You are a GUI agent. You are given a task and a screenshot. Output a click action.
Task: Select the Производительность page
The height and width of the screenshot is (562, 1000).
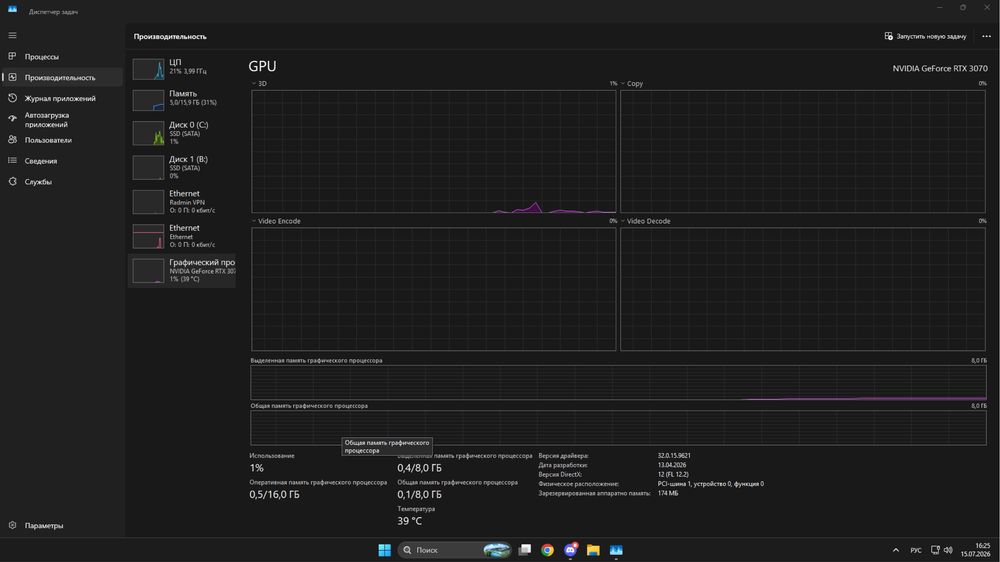(x=62, y=78)
